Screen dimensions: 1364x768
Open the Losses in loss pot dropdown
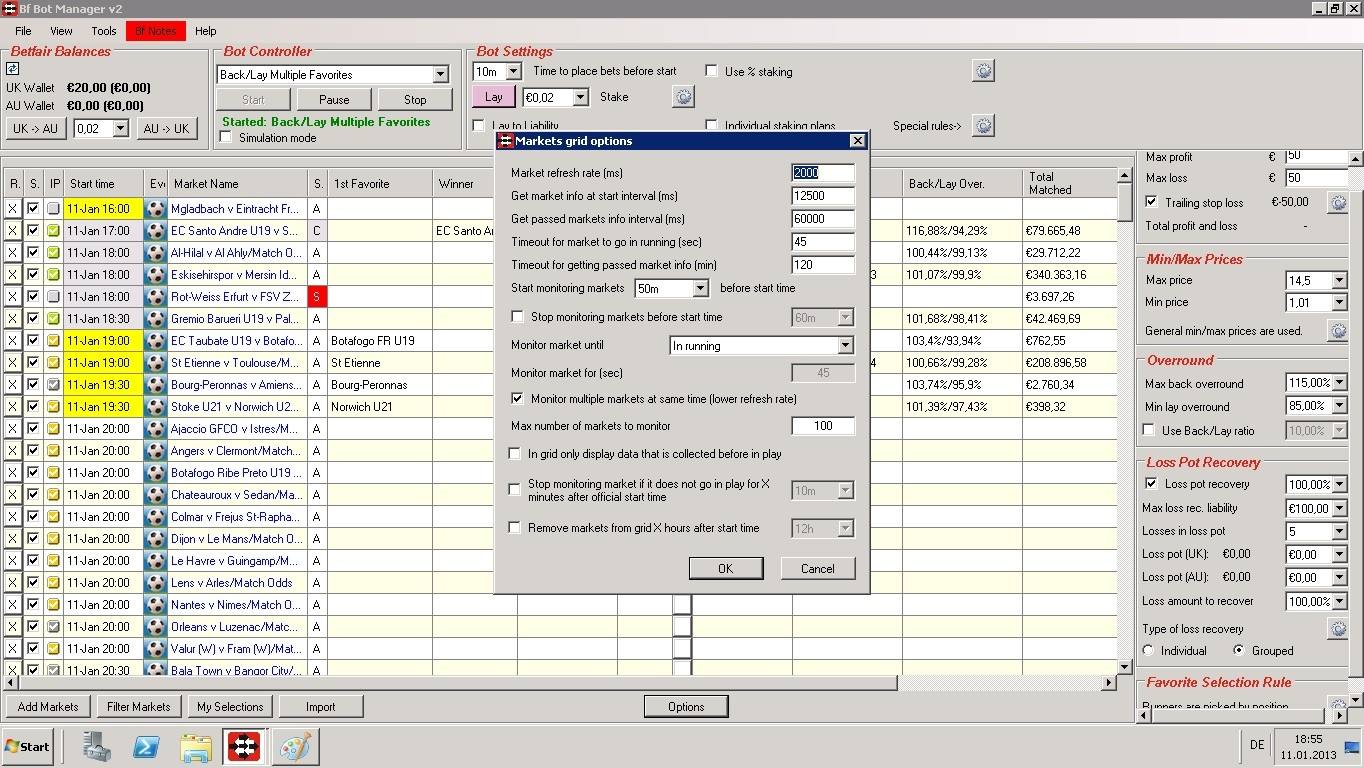[1339, 531]
